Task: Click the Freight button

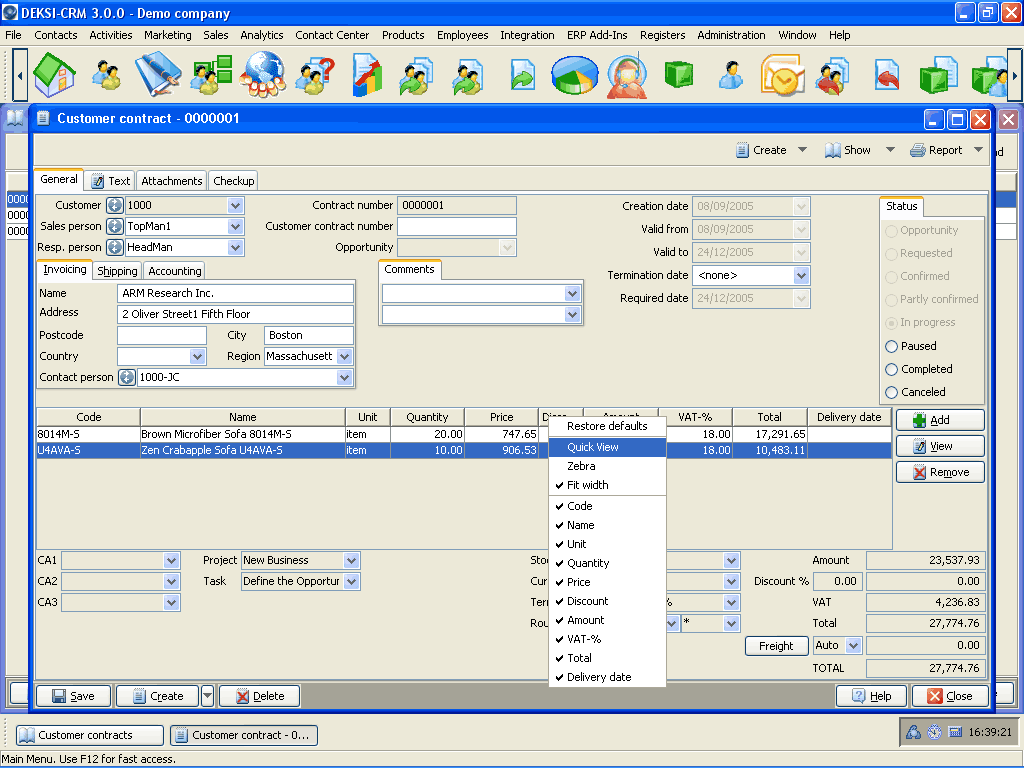Action: tap(776, 646)
